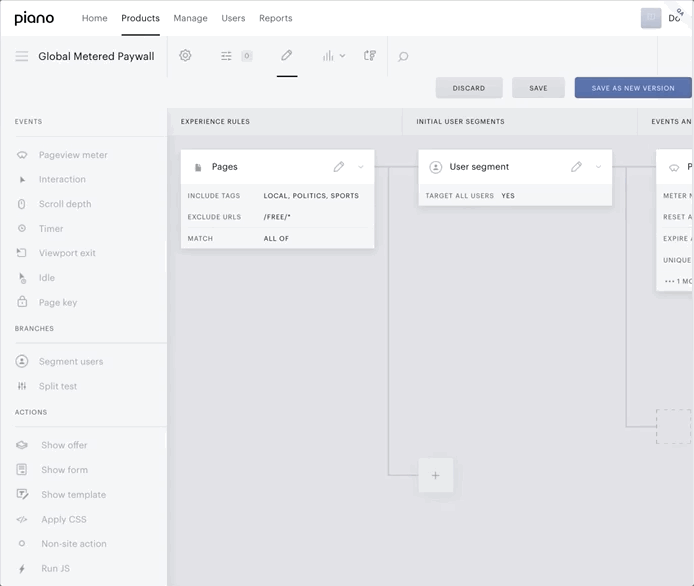Image resolution: width=694 pixels, height=586 pixels.
Task: Select Non-site action circle icon
Action: click(x=22, y=543)
